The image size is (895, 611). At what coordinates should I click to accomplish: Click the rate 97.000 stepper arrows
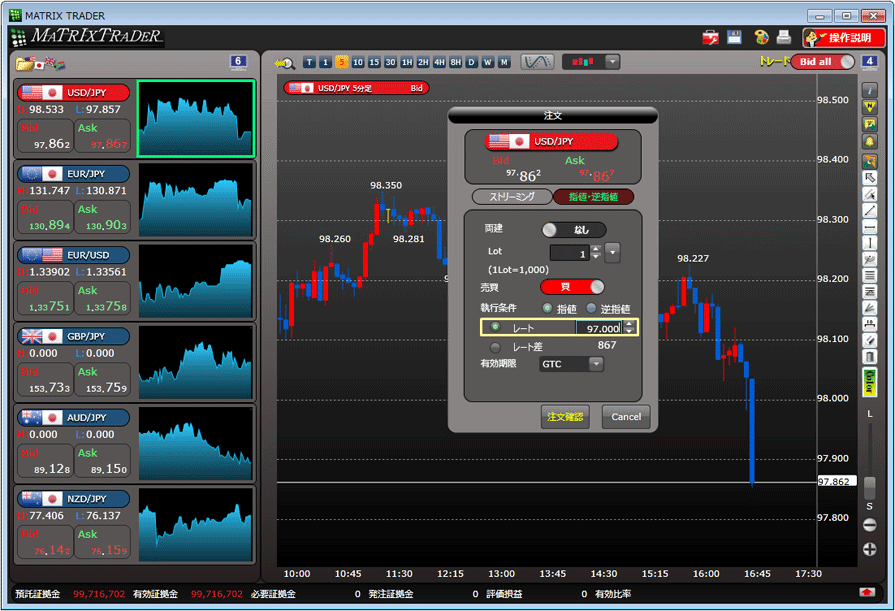(629, 328)
